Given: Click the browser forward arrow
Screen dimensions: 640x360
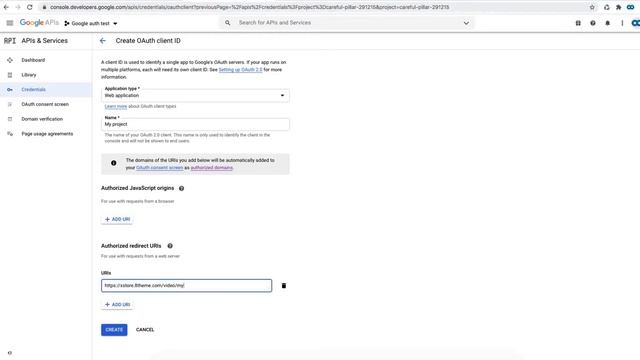Looking at the screenshot, I should 18,7.
